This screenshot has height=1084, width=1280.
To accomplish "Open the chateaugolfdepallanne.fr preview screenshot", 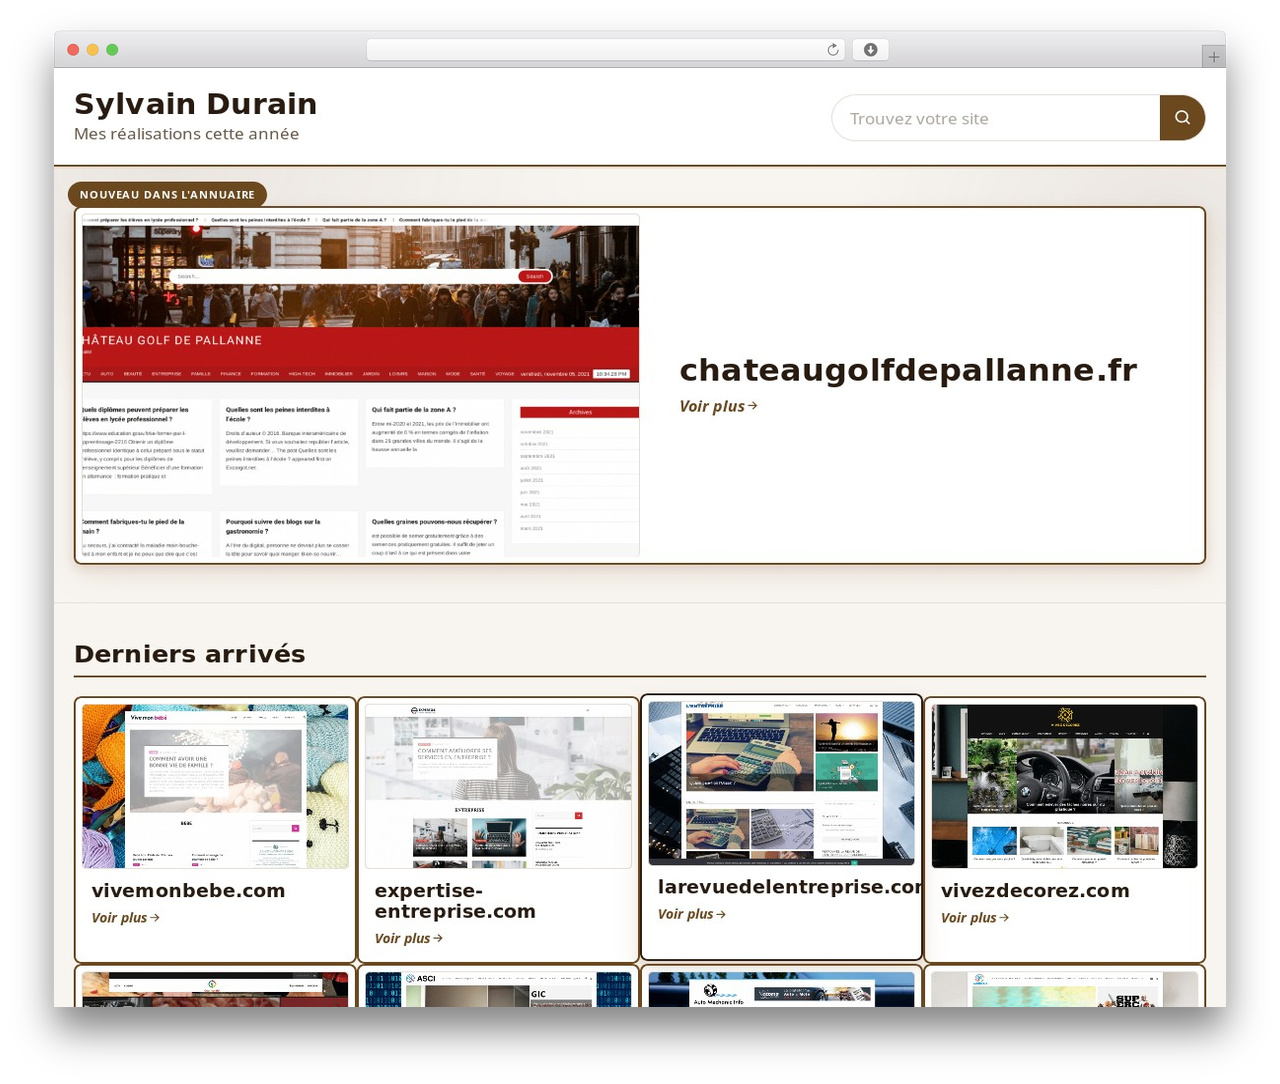I will click(361, 385).
